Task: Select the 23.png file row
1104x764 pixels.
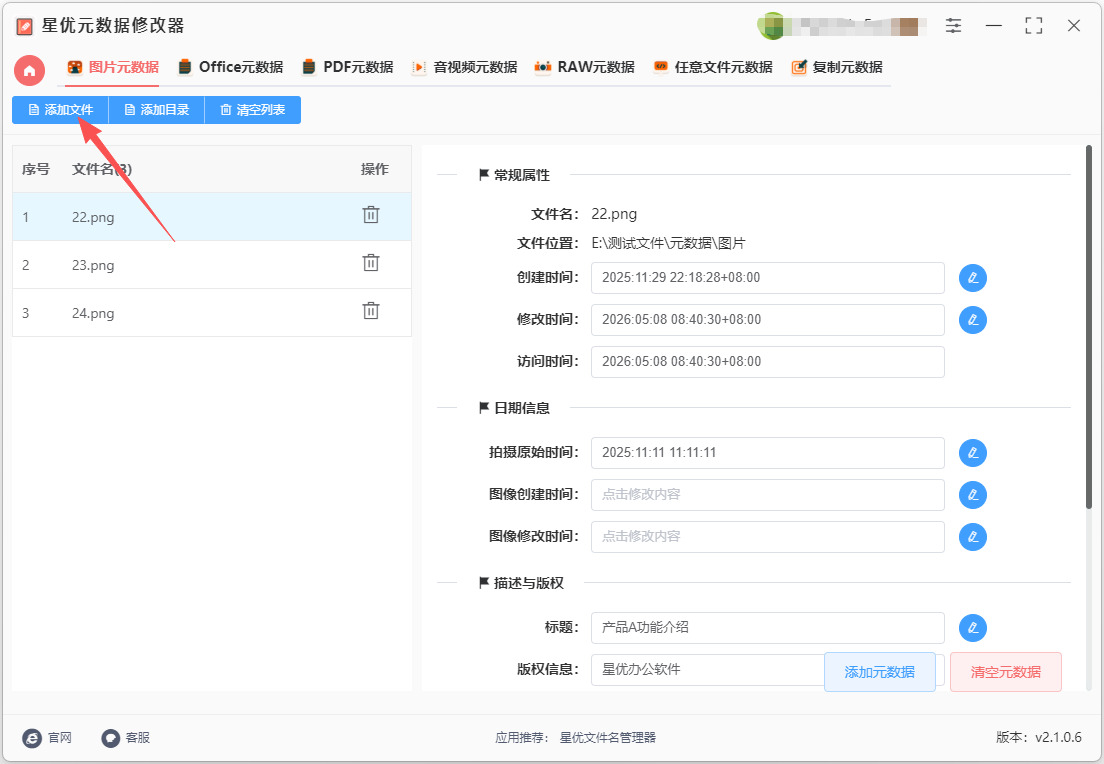Action: click(212, 265)
